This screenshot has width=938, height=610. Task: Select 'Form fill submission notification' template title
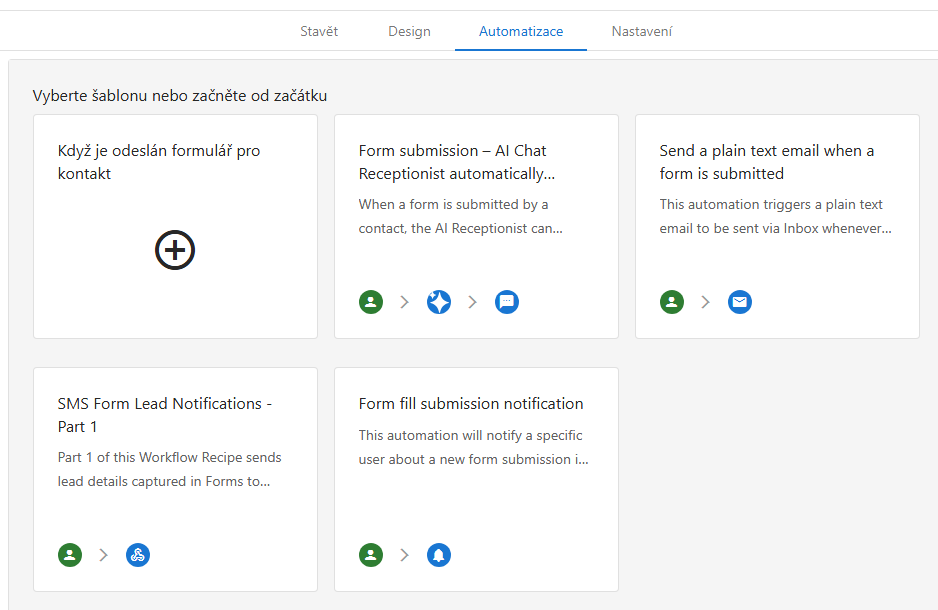pos(471,404)
